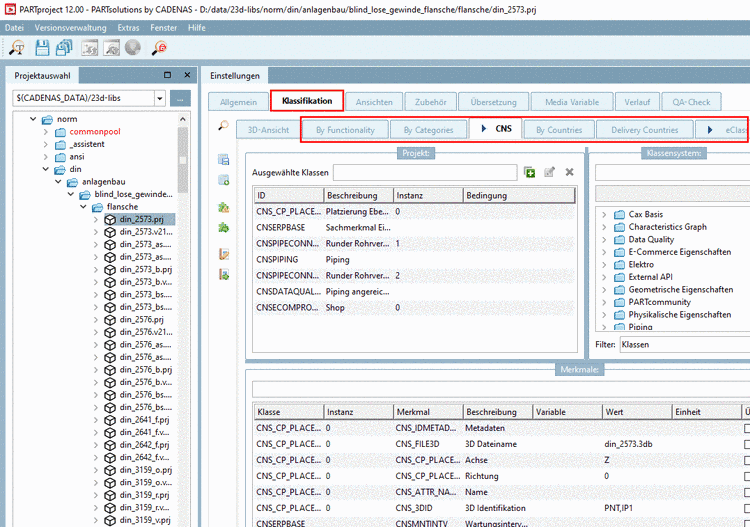
Task: Sort by the Einheit column header
Action: coord(706,412)
